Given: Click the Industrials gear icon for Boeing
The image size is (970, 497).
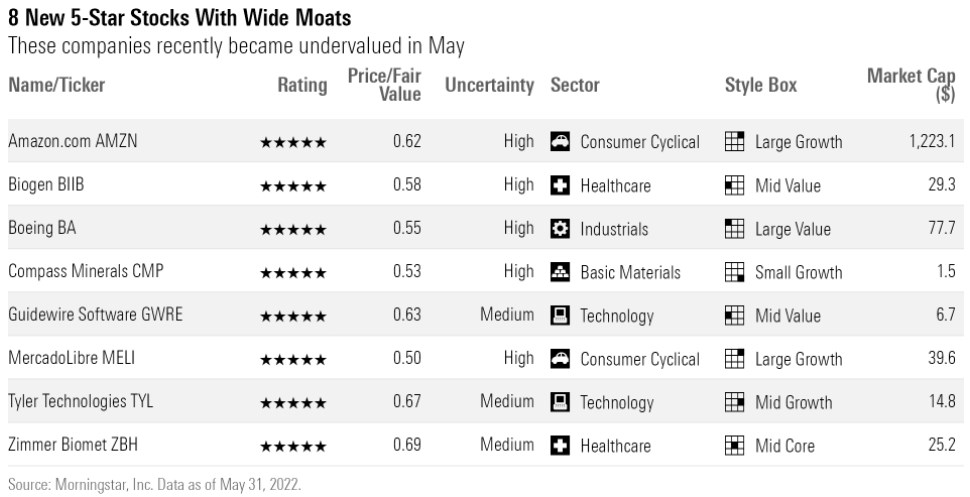Looking at the screenshot, I should [561, 229].
